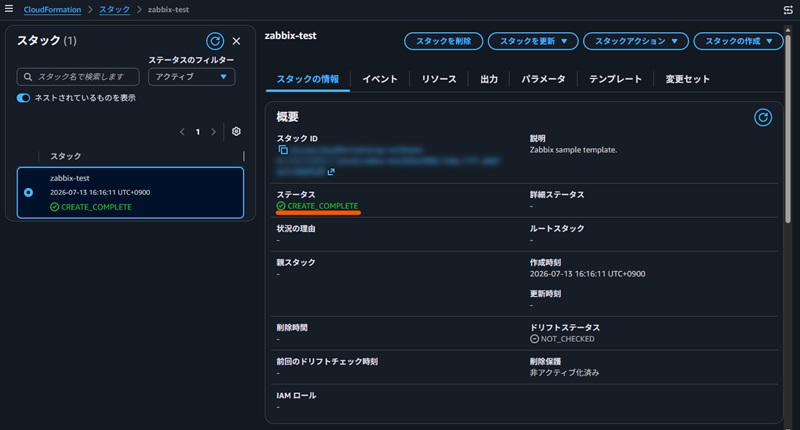Screen dimensions: 800x430
Task: Click the stack creation timestamp in list
Action: coord(100,192)
